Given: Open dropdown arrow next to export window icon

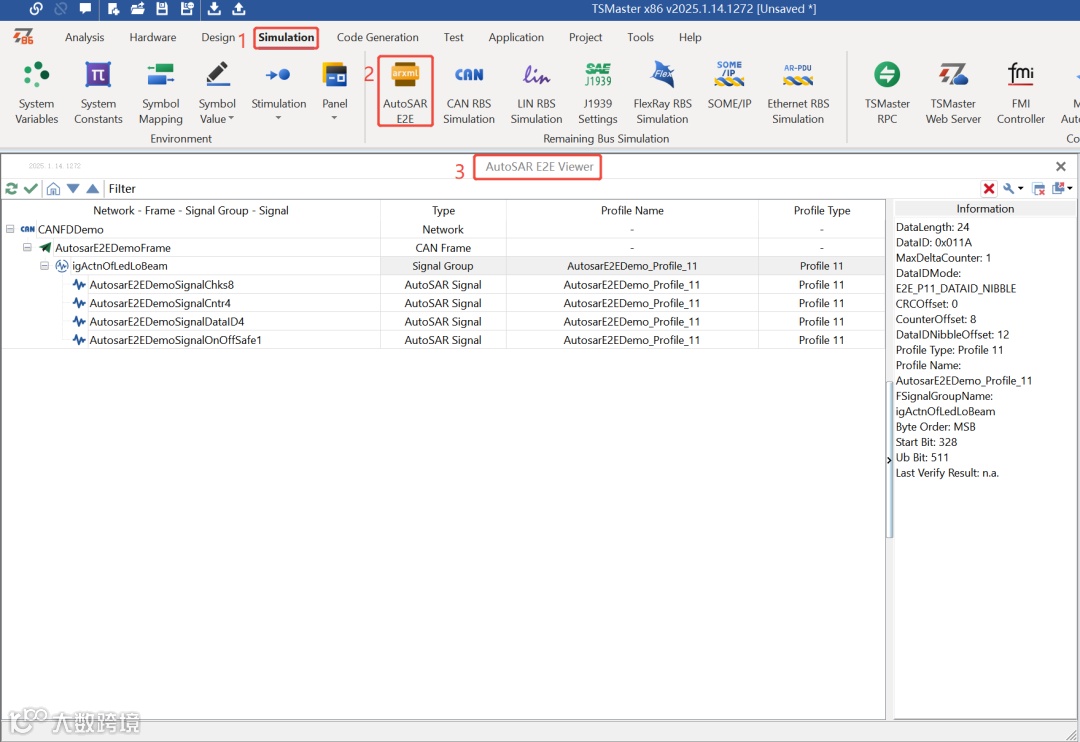Looking at the screenshot, I should 1070,188.
